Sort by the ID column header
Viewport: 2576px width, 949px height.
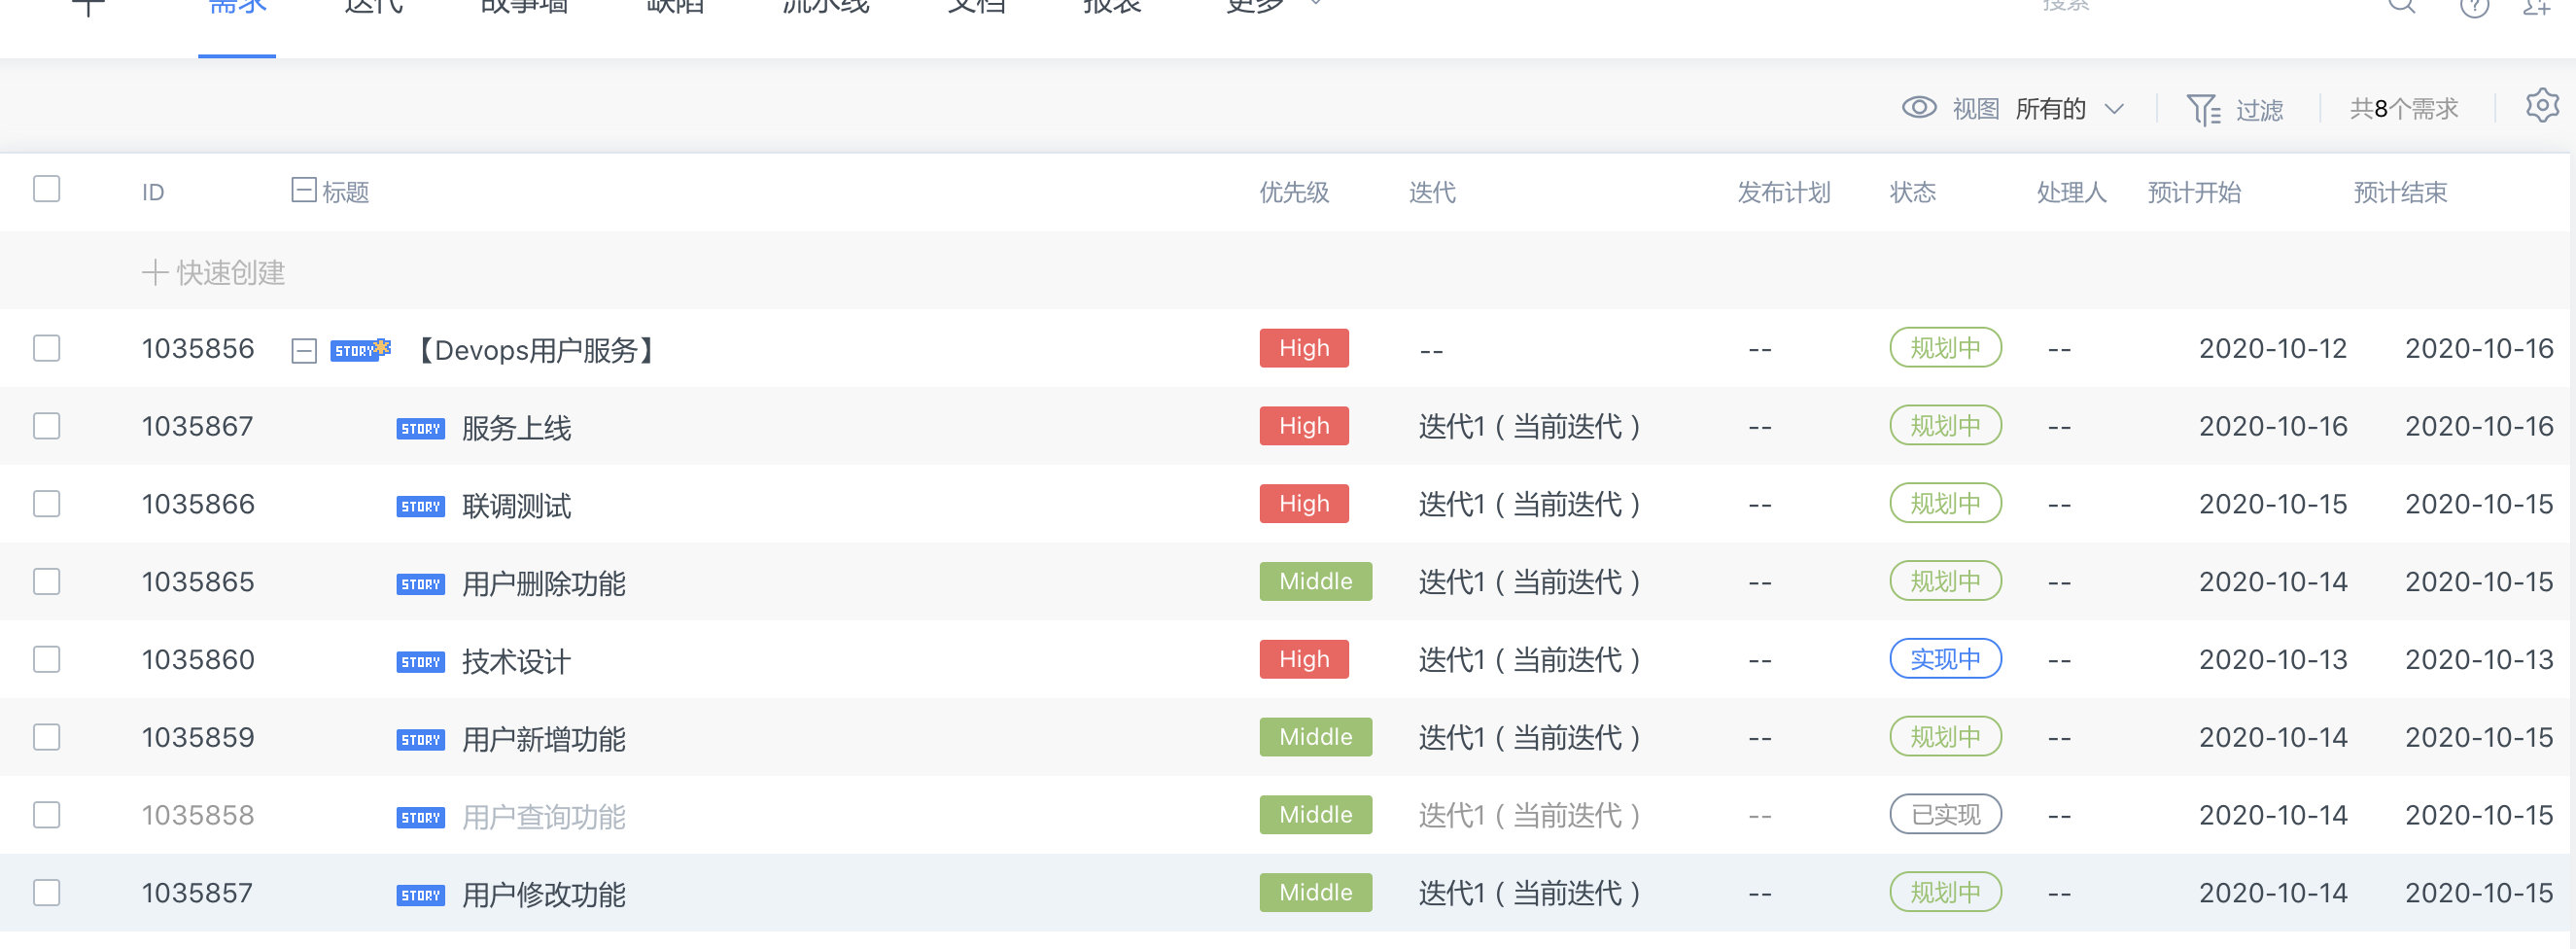click(x=153, y=192)
